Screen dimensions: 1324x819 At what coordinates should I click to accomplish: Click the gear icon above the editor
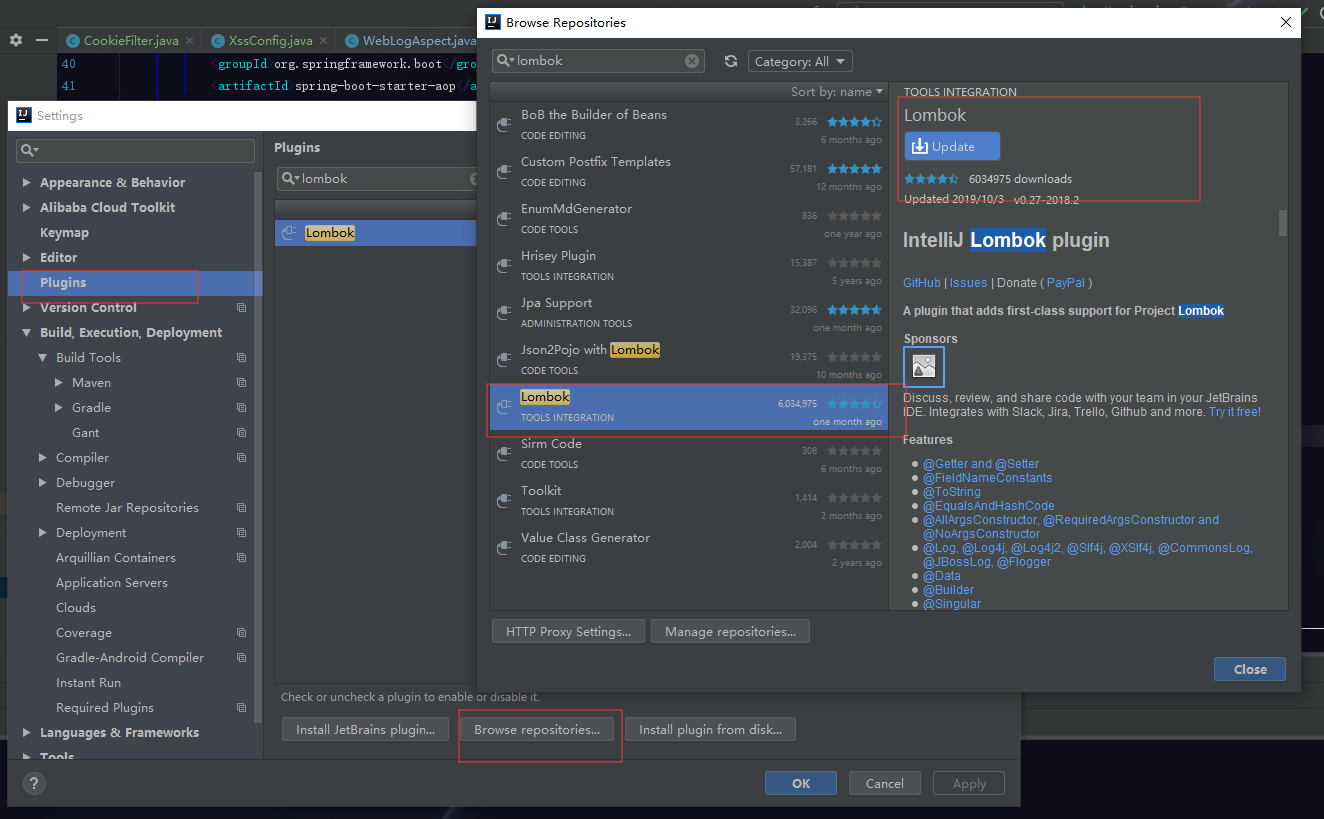coord(15,40)
